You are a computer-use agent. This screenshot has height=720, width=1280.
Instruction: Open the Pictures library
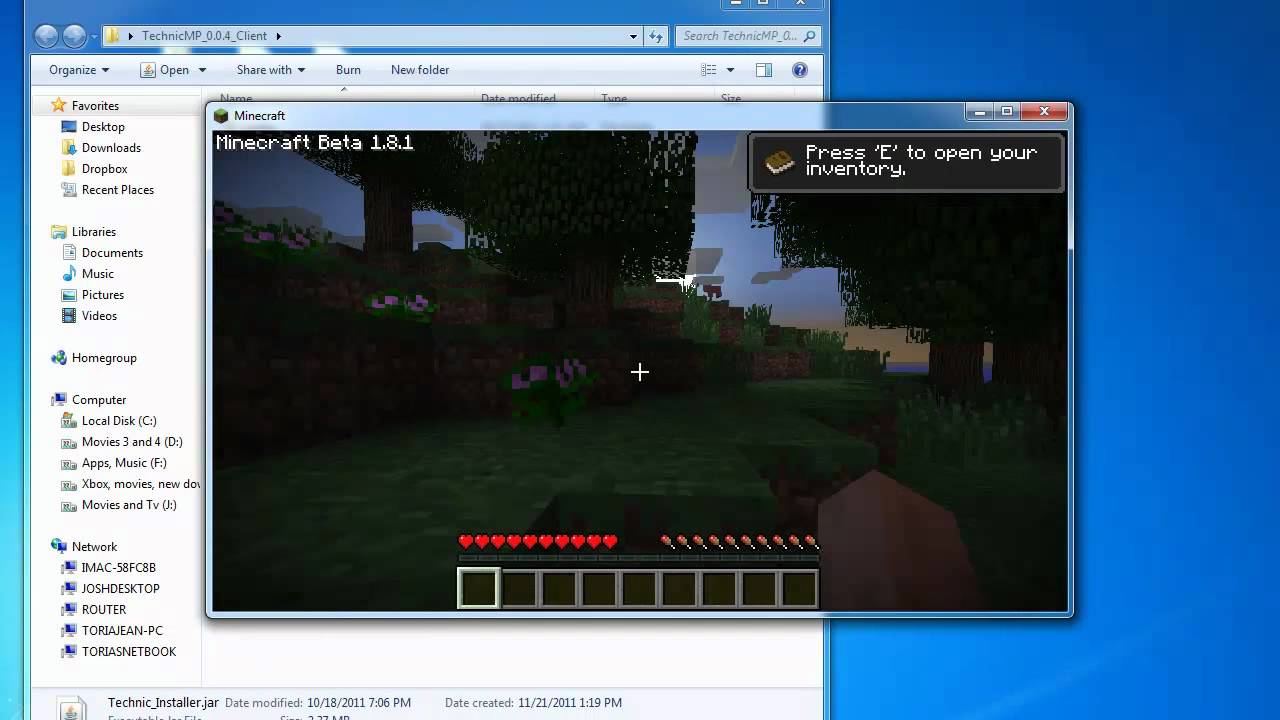[x=103, y=295]
